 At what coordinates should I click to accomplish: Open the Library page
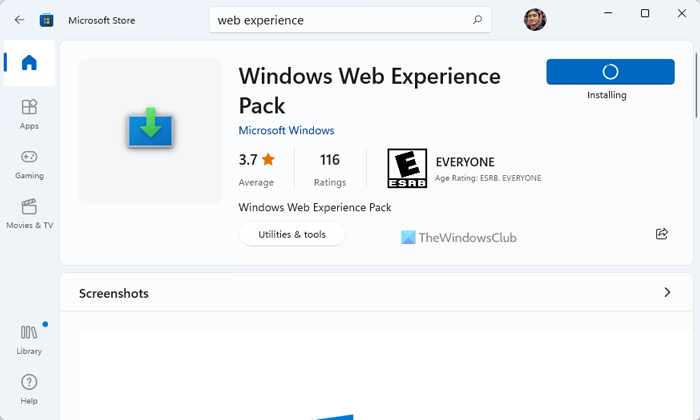[x=29, y=338]
